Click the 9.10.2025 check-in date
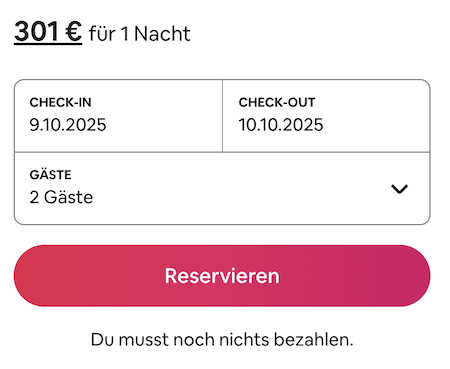Viewport: 450px width, 369px height. pyautogui.click(x=68, y=125)
